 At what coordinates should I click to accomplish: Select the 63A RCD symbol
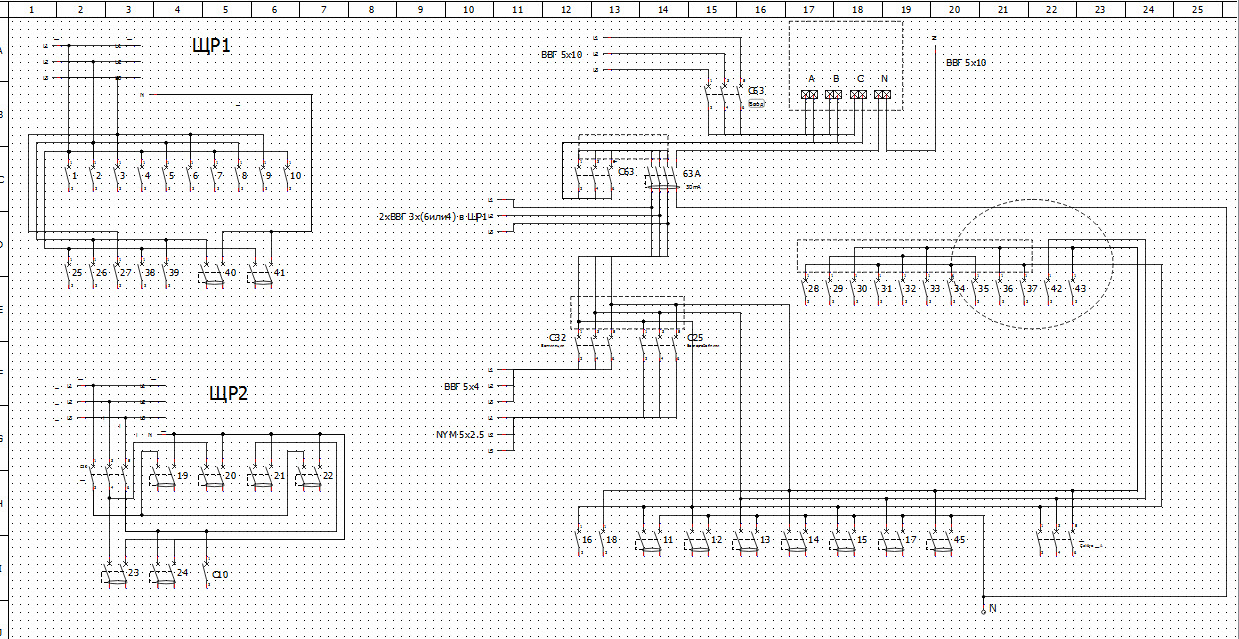point(660,176)
